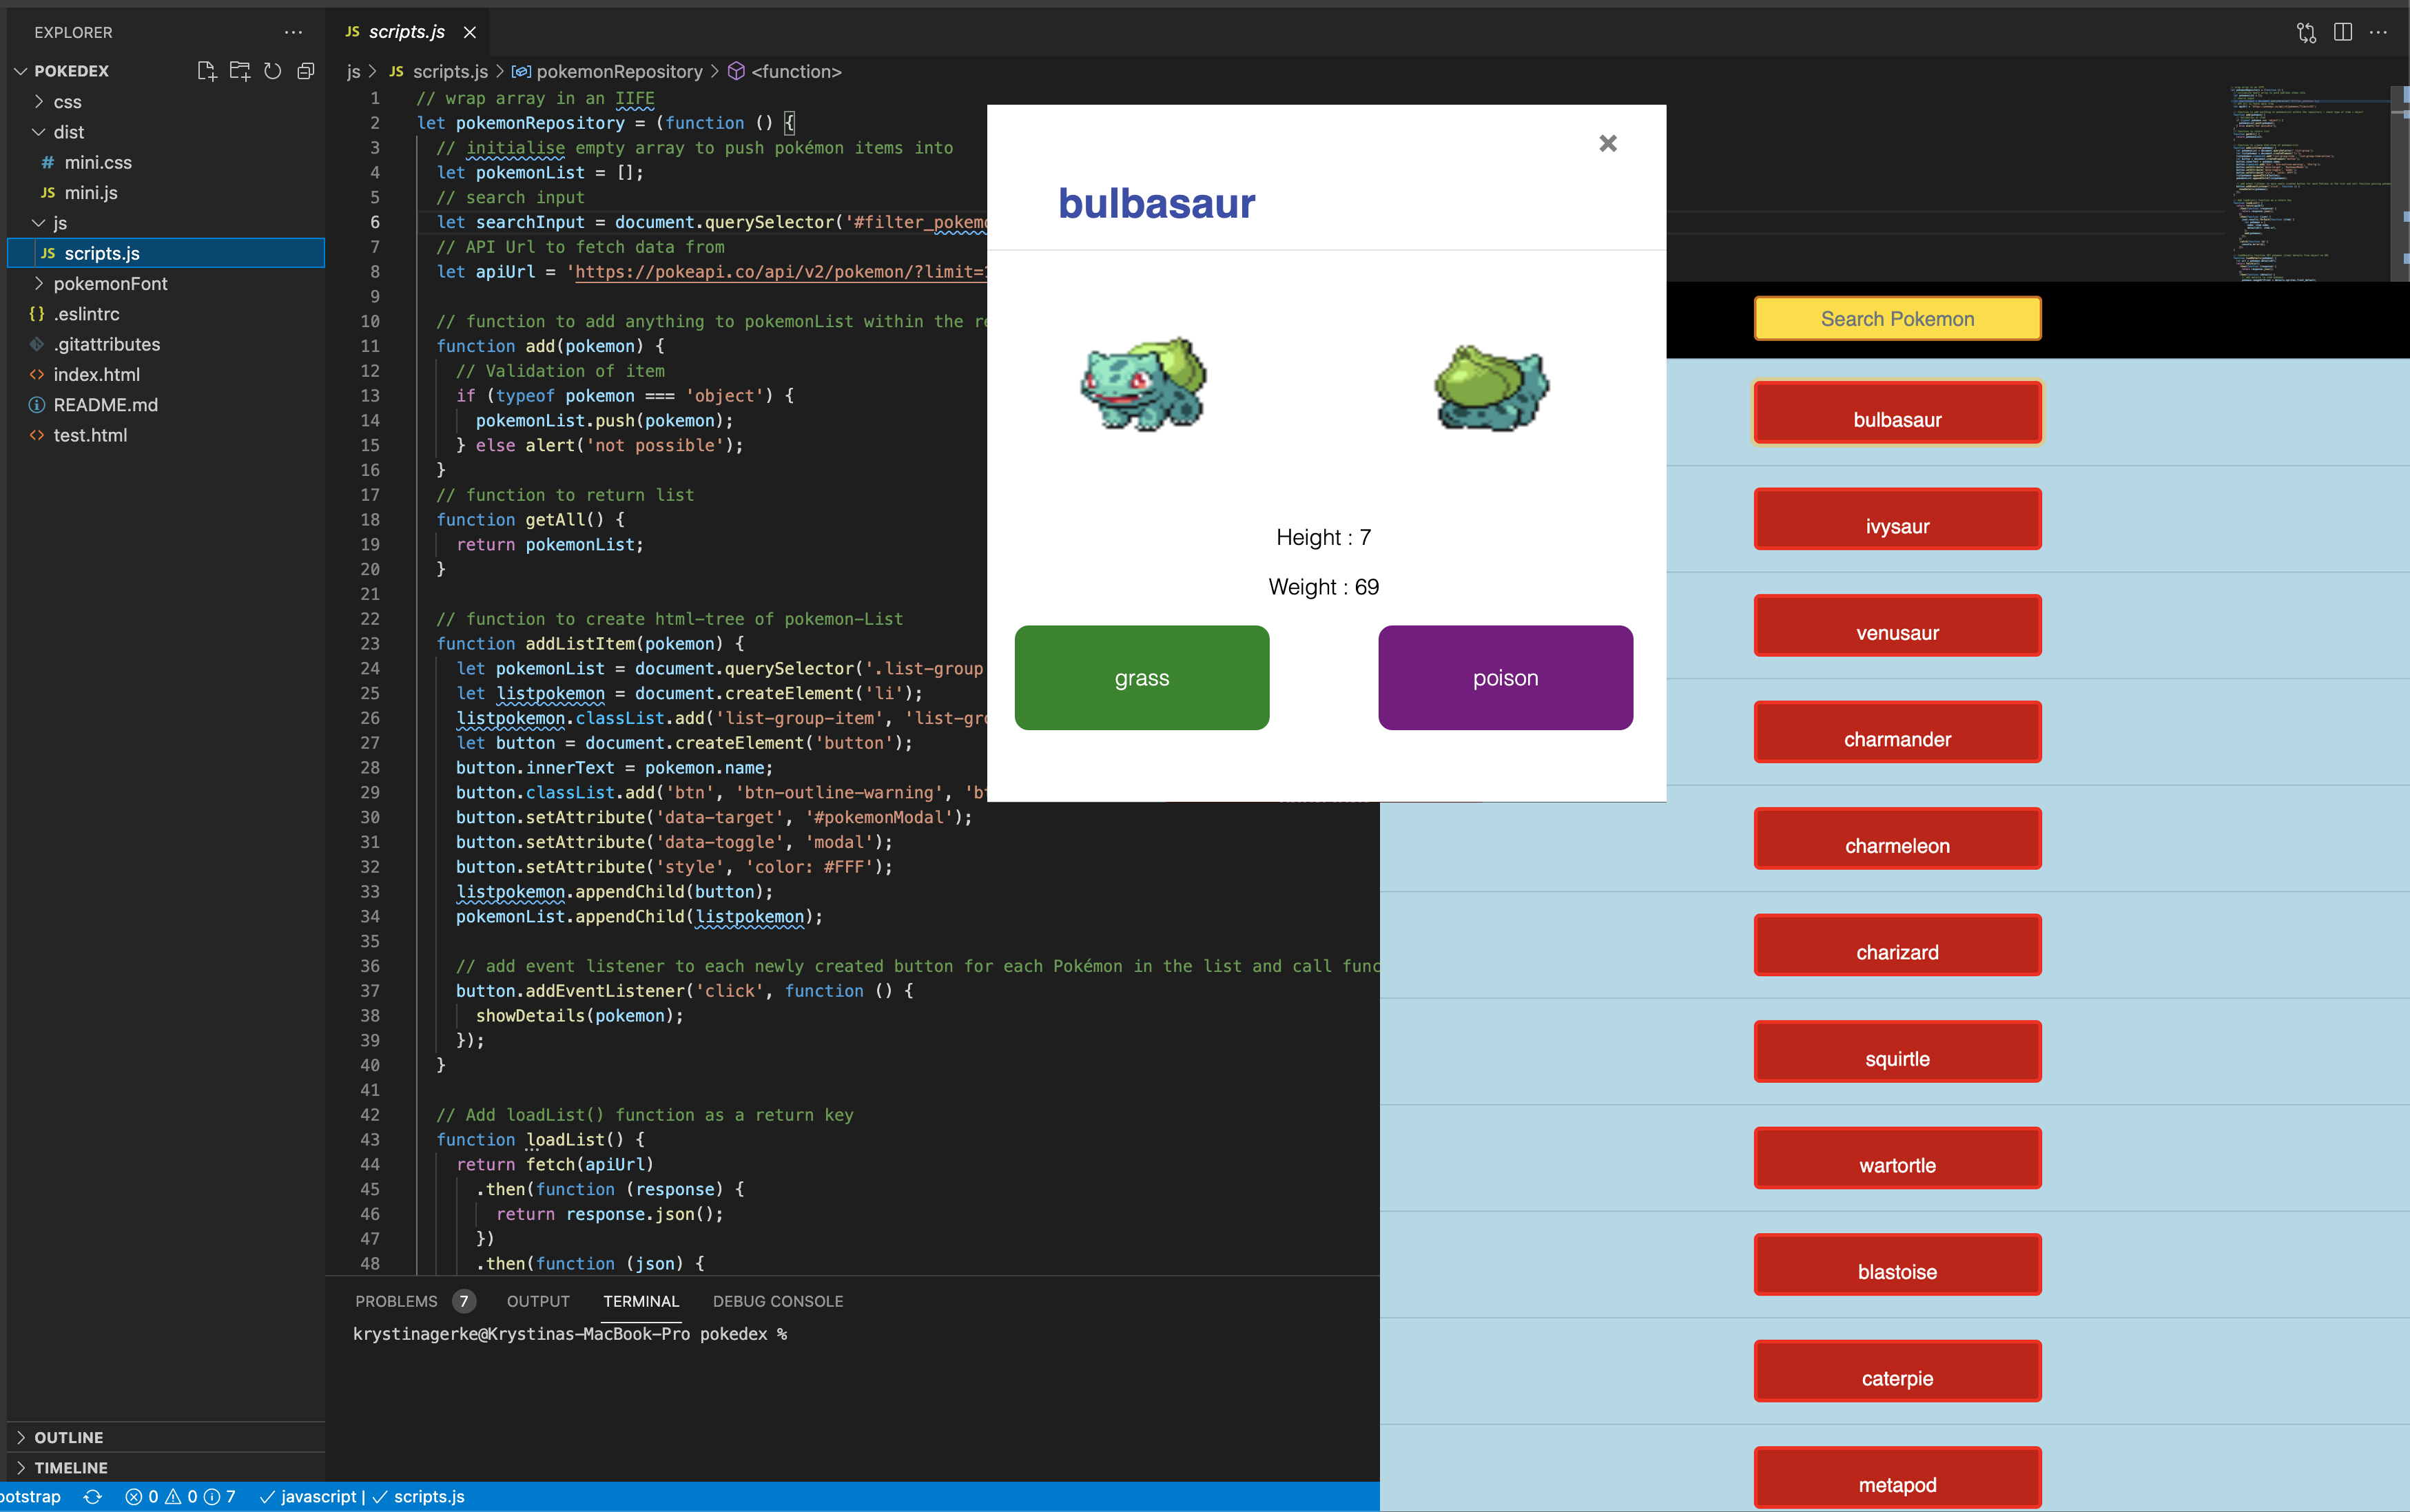Select the TERMINAL panel tab
Image resolution: width=2410 pixels, height=1512 pixels.
641,1301
